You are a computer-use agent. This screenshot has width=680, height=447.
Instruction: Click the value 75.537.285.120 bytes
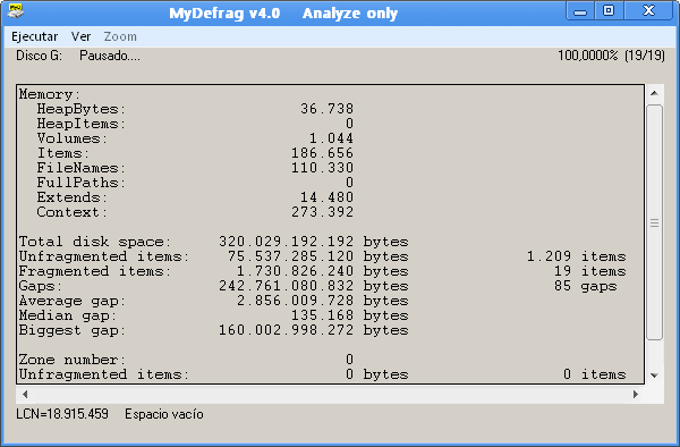[318, 256]
